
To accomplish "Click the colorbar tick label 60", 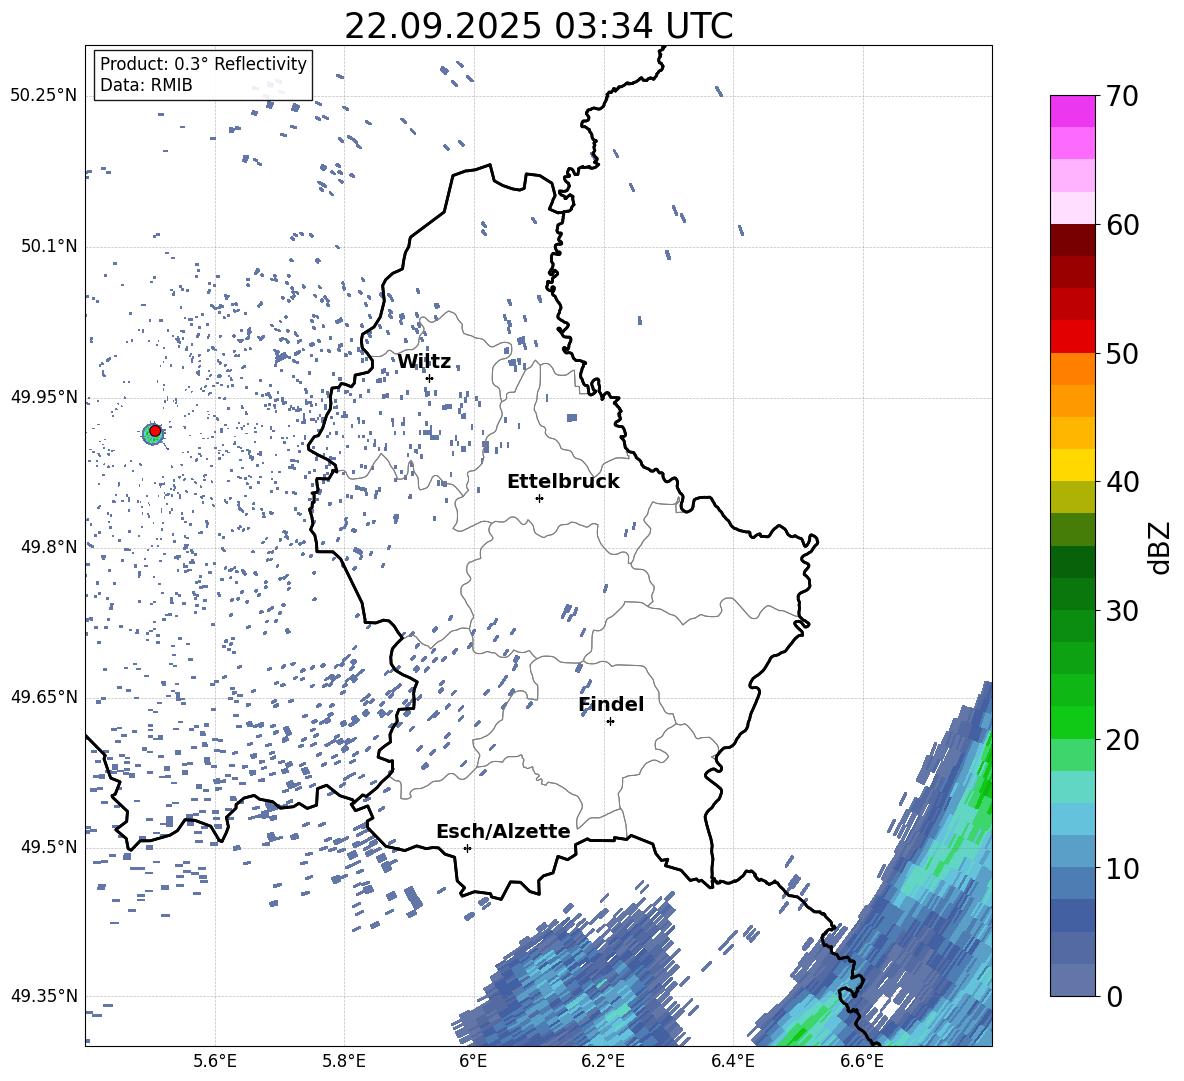I will (1123, 225).
